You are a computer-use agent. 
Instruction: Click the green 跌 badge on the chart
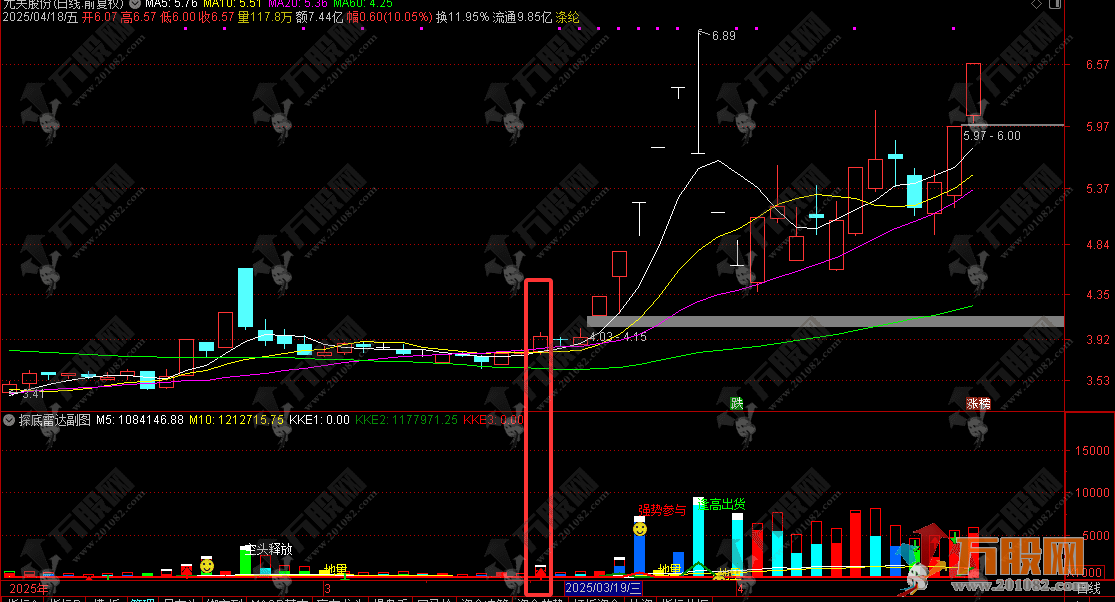point(737,404)
